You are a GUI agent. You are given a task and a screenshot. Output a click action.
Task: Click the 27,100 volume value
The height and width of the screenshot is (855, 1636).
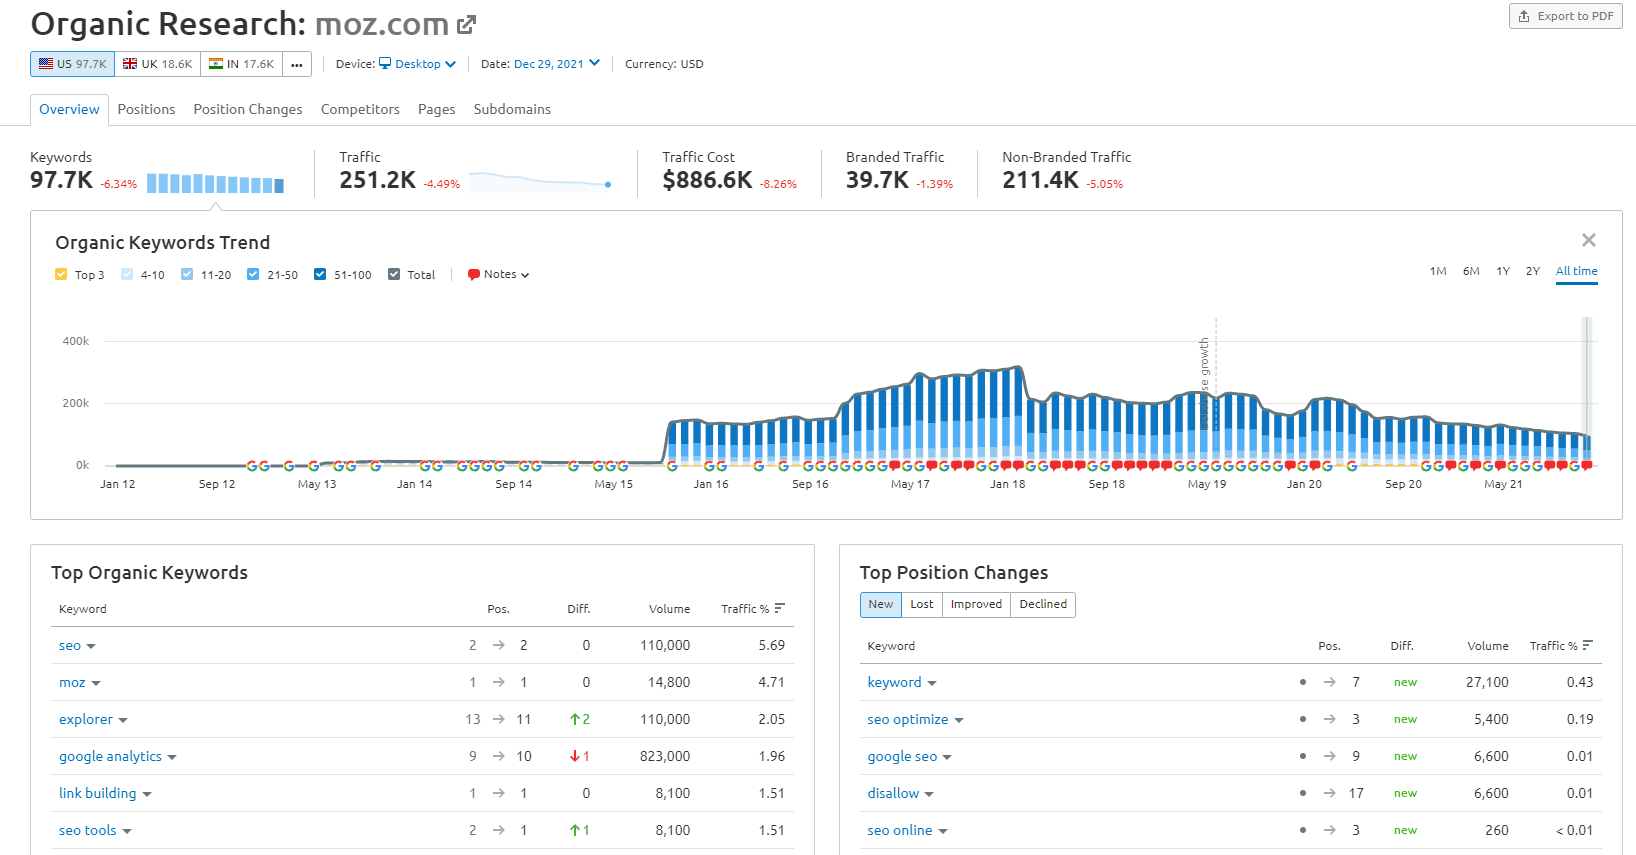click(x=1487, y=682)
